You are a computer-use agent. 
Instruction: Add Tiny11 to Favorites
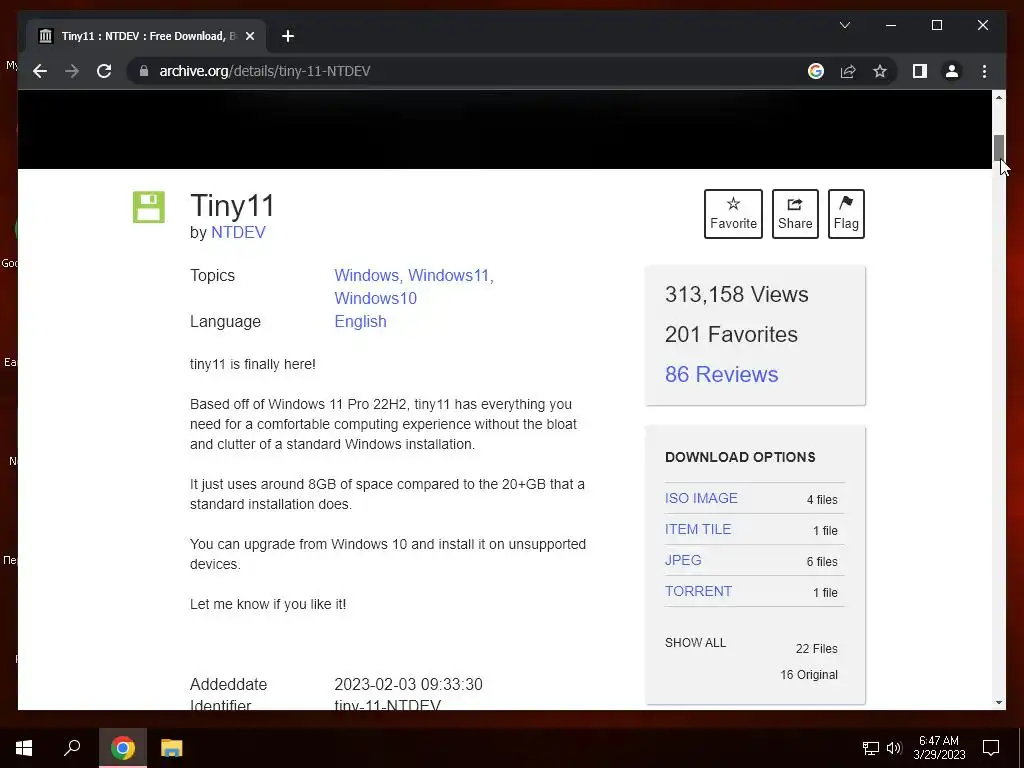pyautogui.click(x=733, y=214)
